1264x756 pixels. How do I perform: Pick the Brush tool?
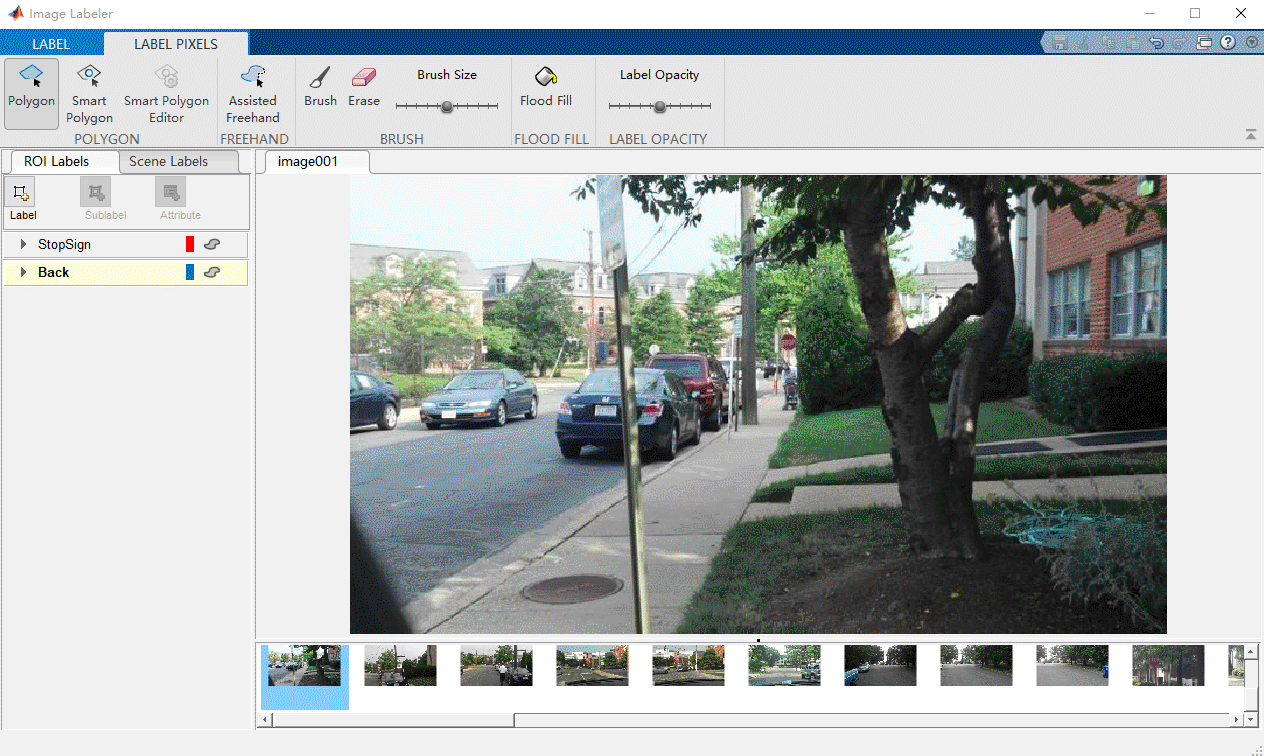(x=320, y=86)
